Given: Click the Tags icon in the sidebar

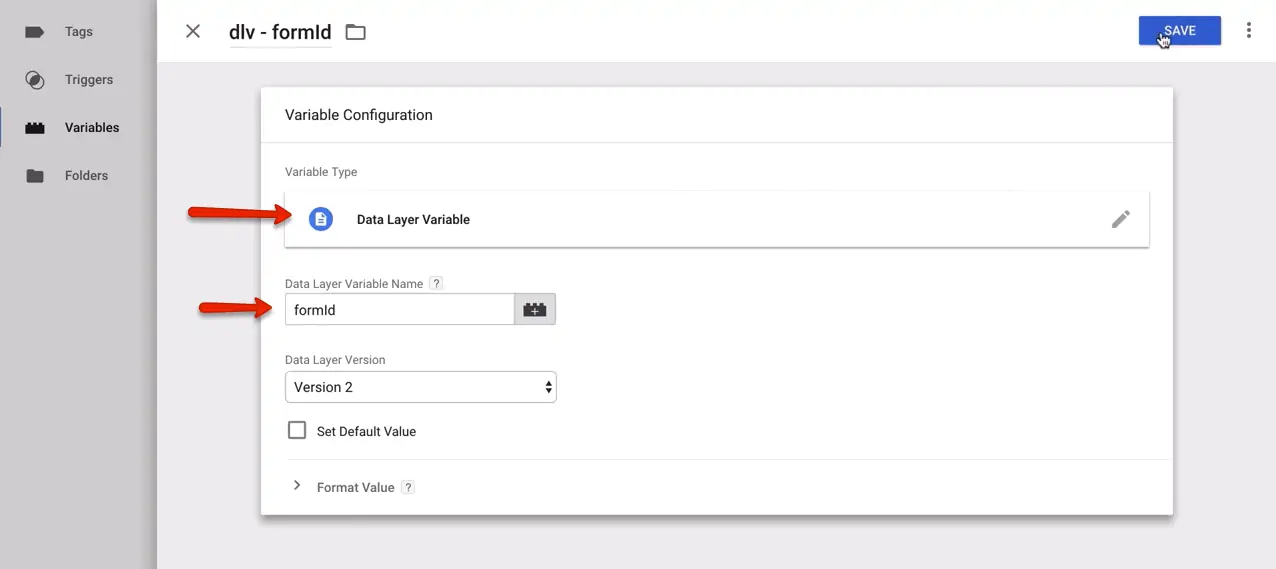Looking at the screenshot, I should 35,32.
